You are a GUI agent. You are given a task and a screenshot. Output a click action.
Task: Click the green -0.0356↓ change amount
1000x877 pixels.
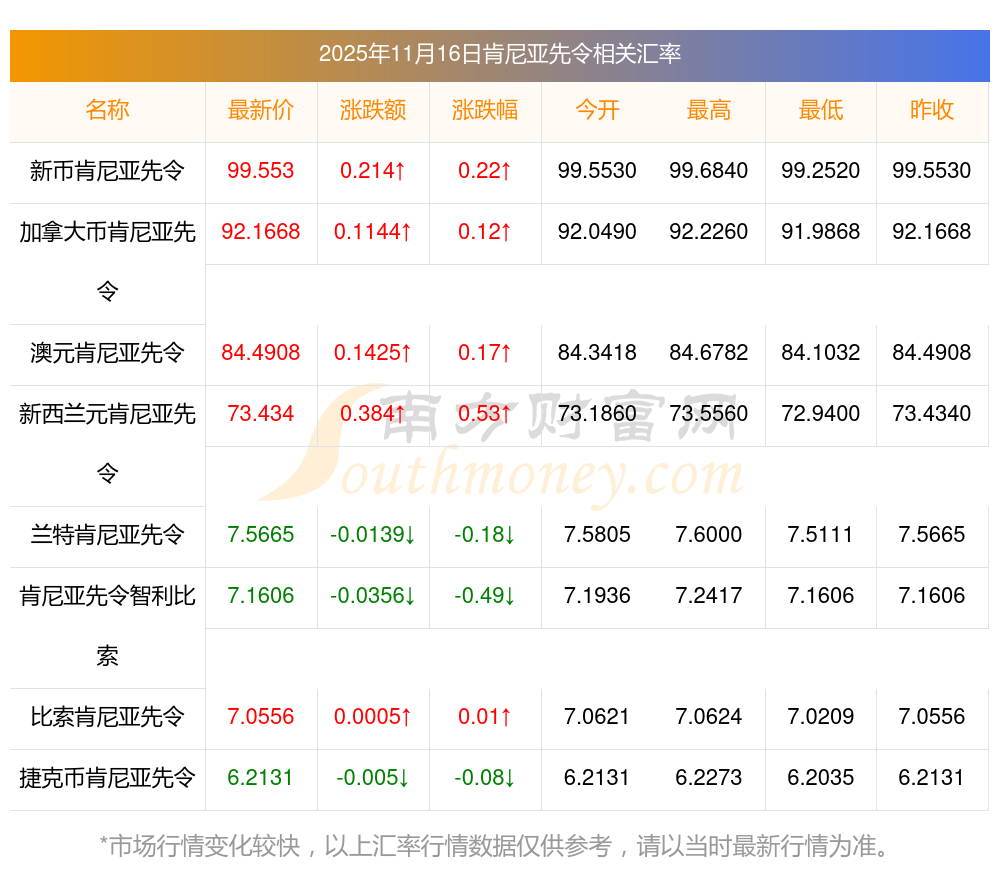tap(373, 596)
